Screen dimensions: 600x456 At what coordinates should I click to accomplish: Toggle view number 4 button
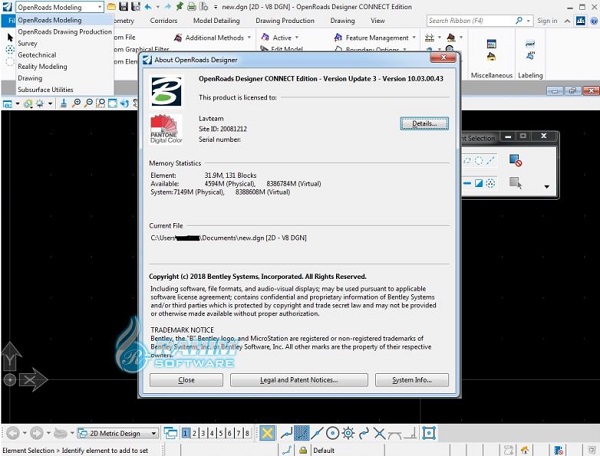(212, 433)
